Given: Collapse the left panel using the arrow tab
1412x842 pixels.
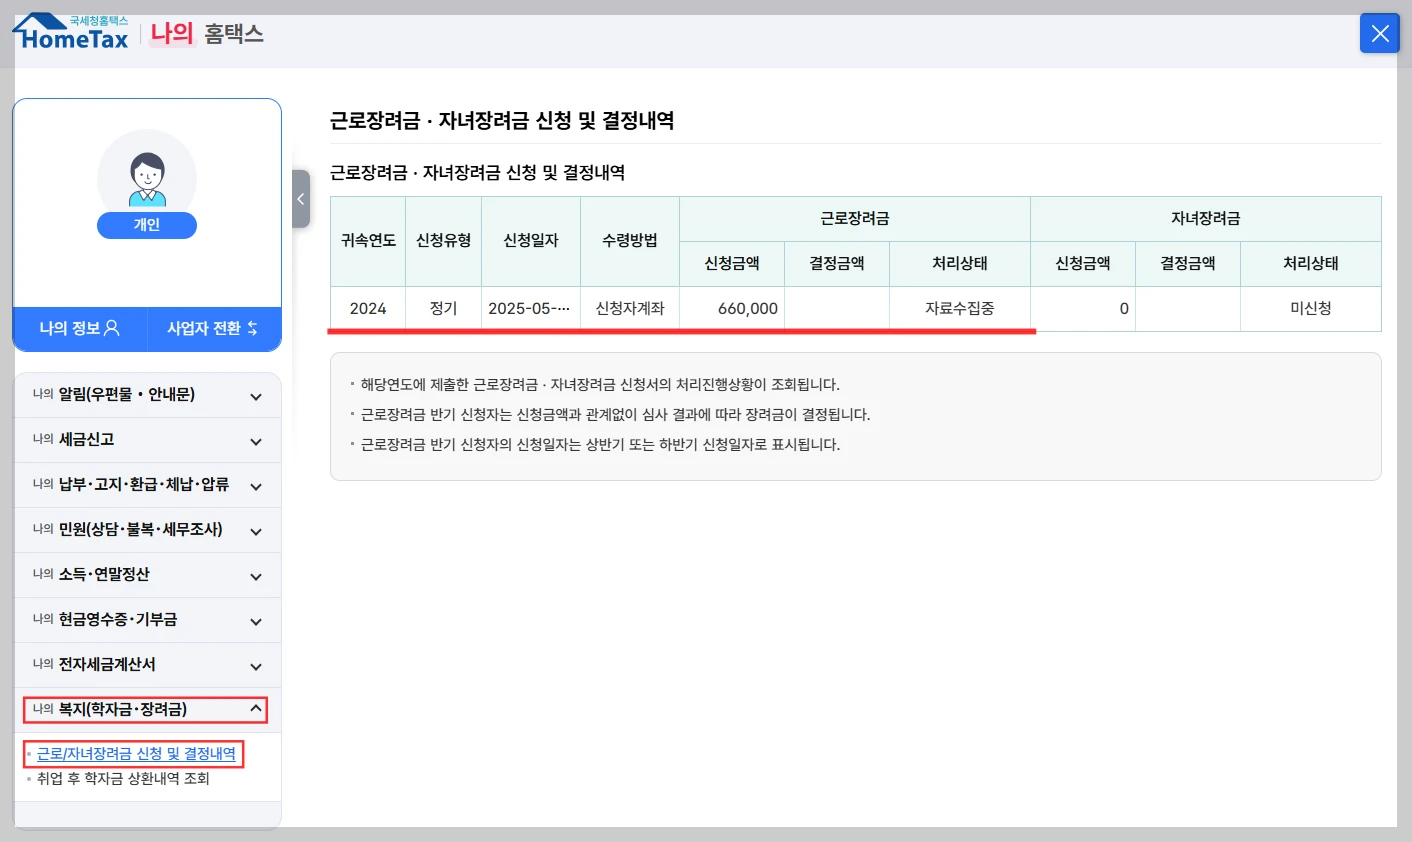Looking at the screenshot, I should point(301,199).
